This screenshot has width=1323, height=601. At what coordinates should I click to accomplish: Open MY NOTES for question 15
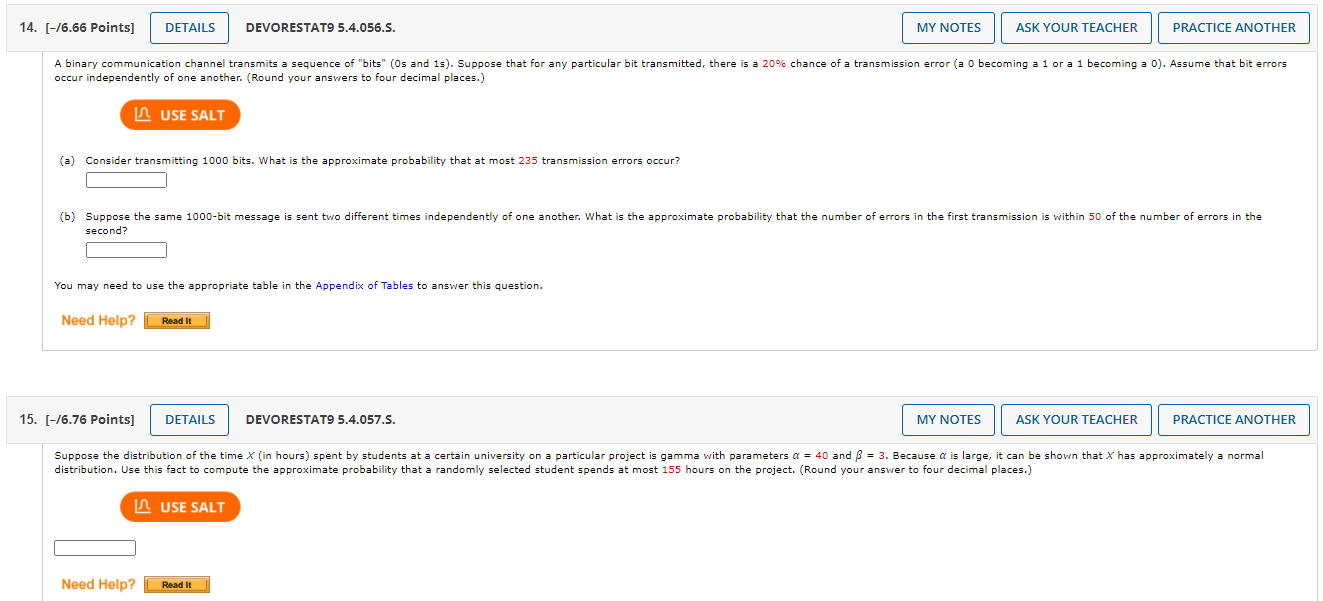click(947, 419)
